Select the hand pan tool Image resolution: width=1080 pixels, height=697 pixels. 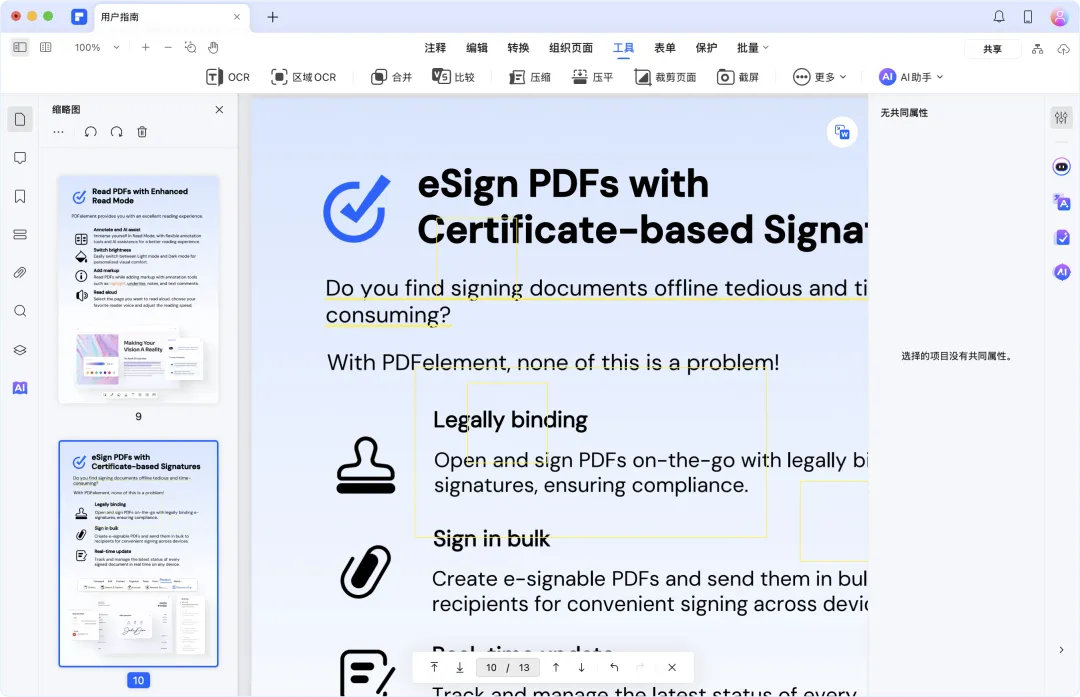pos(214,48)
